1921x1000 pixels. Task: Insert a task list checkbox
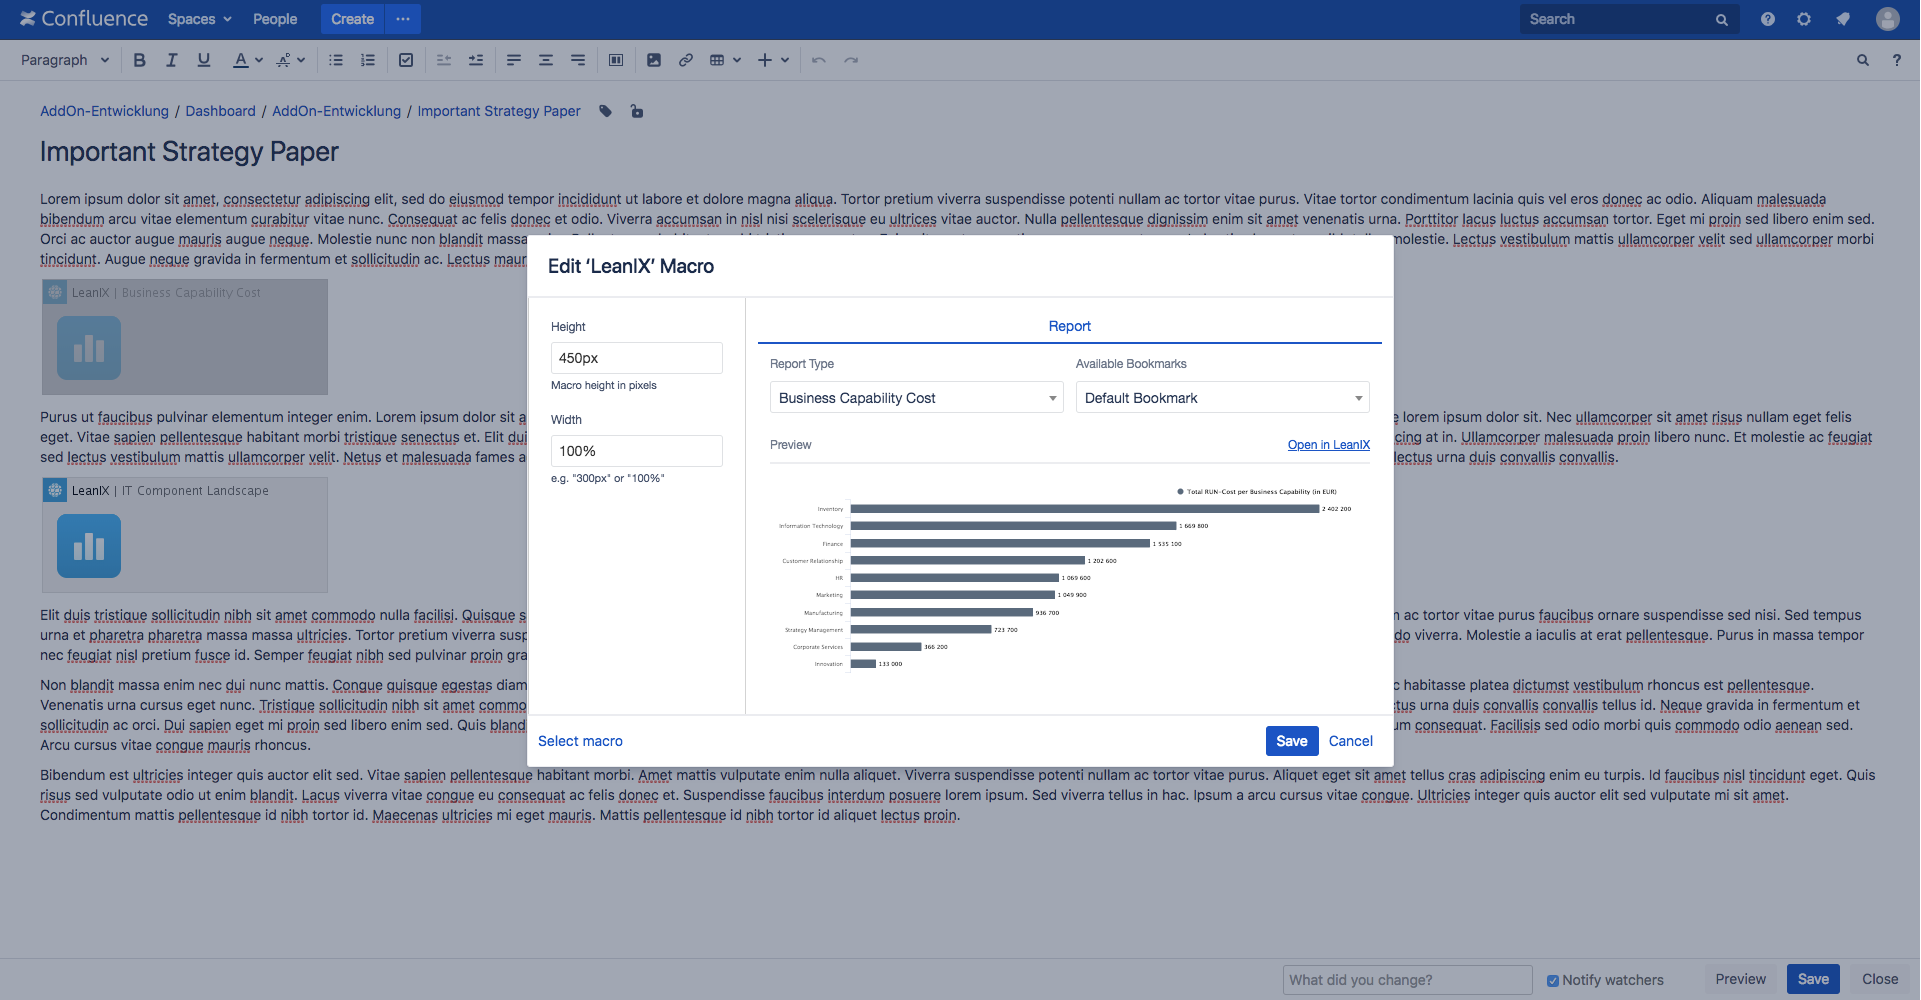(406, 60)
